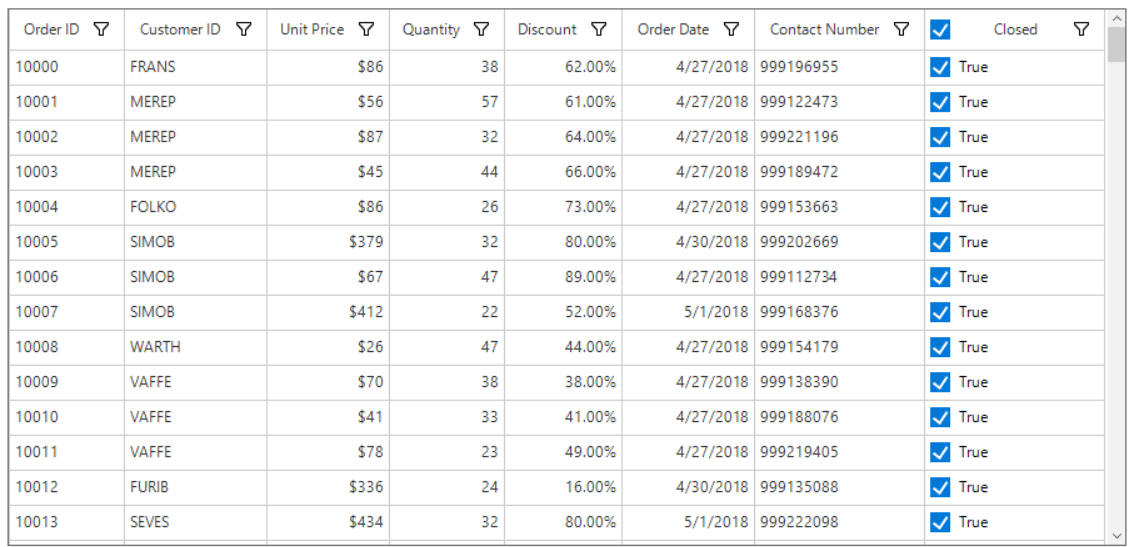Select contact number 999222098
1131x547 pixels.
[x=840, y=522]
